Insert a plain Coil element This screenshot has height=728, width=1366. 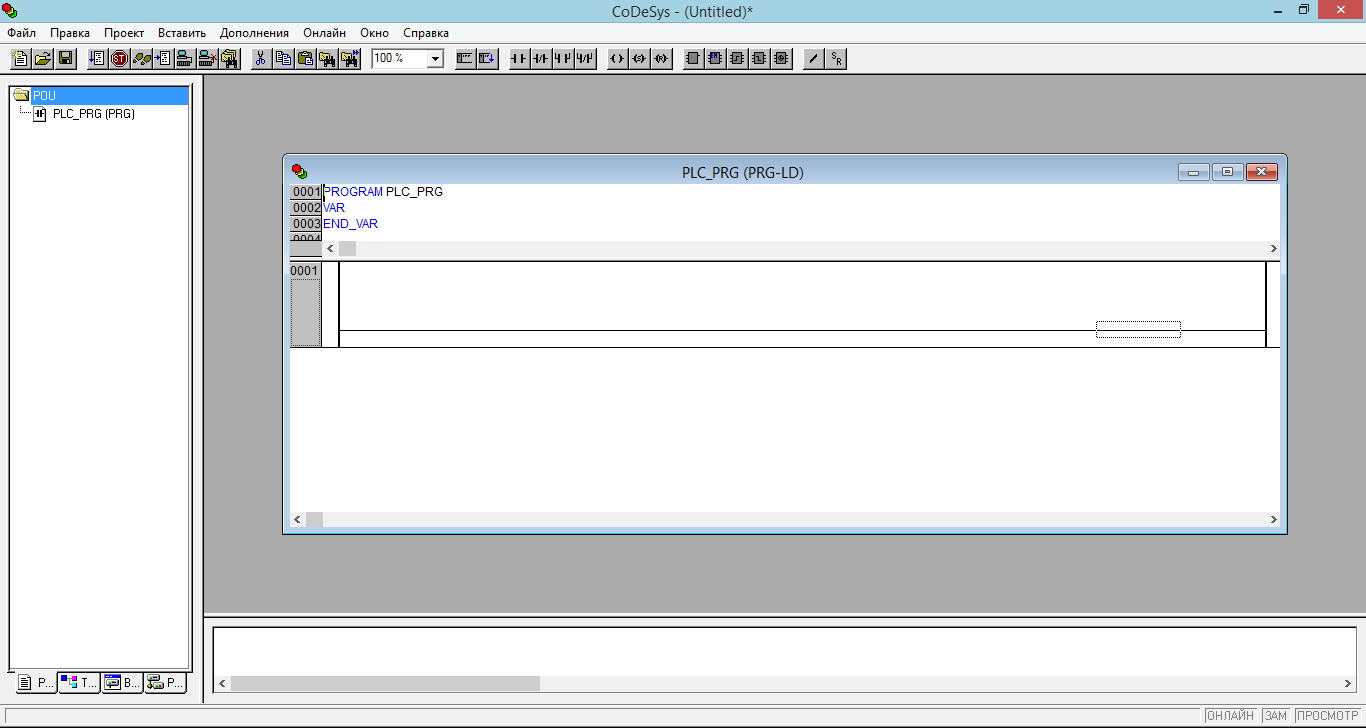[617, 59]
